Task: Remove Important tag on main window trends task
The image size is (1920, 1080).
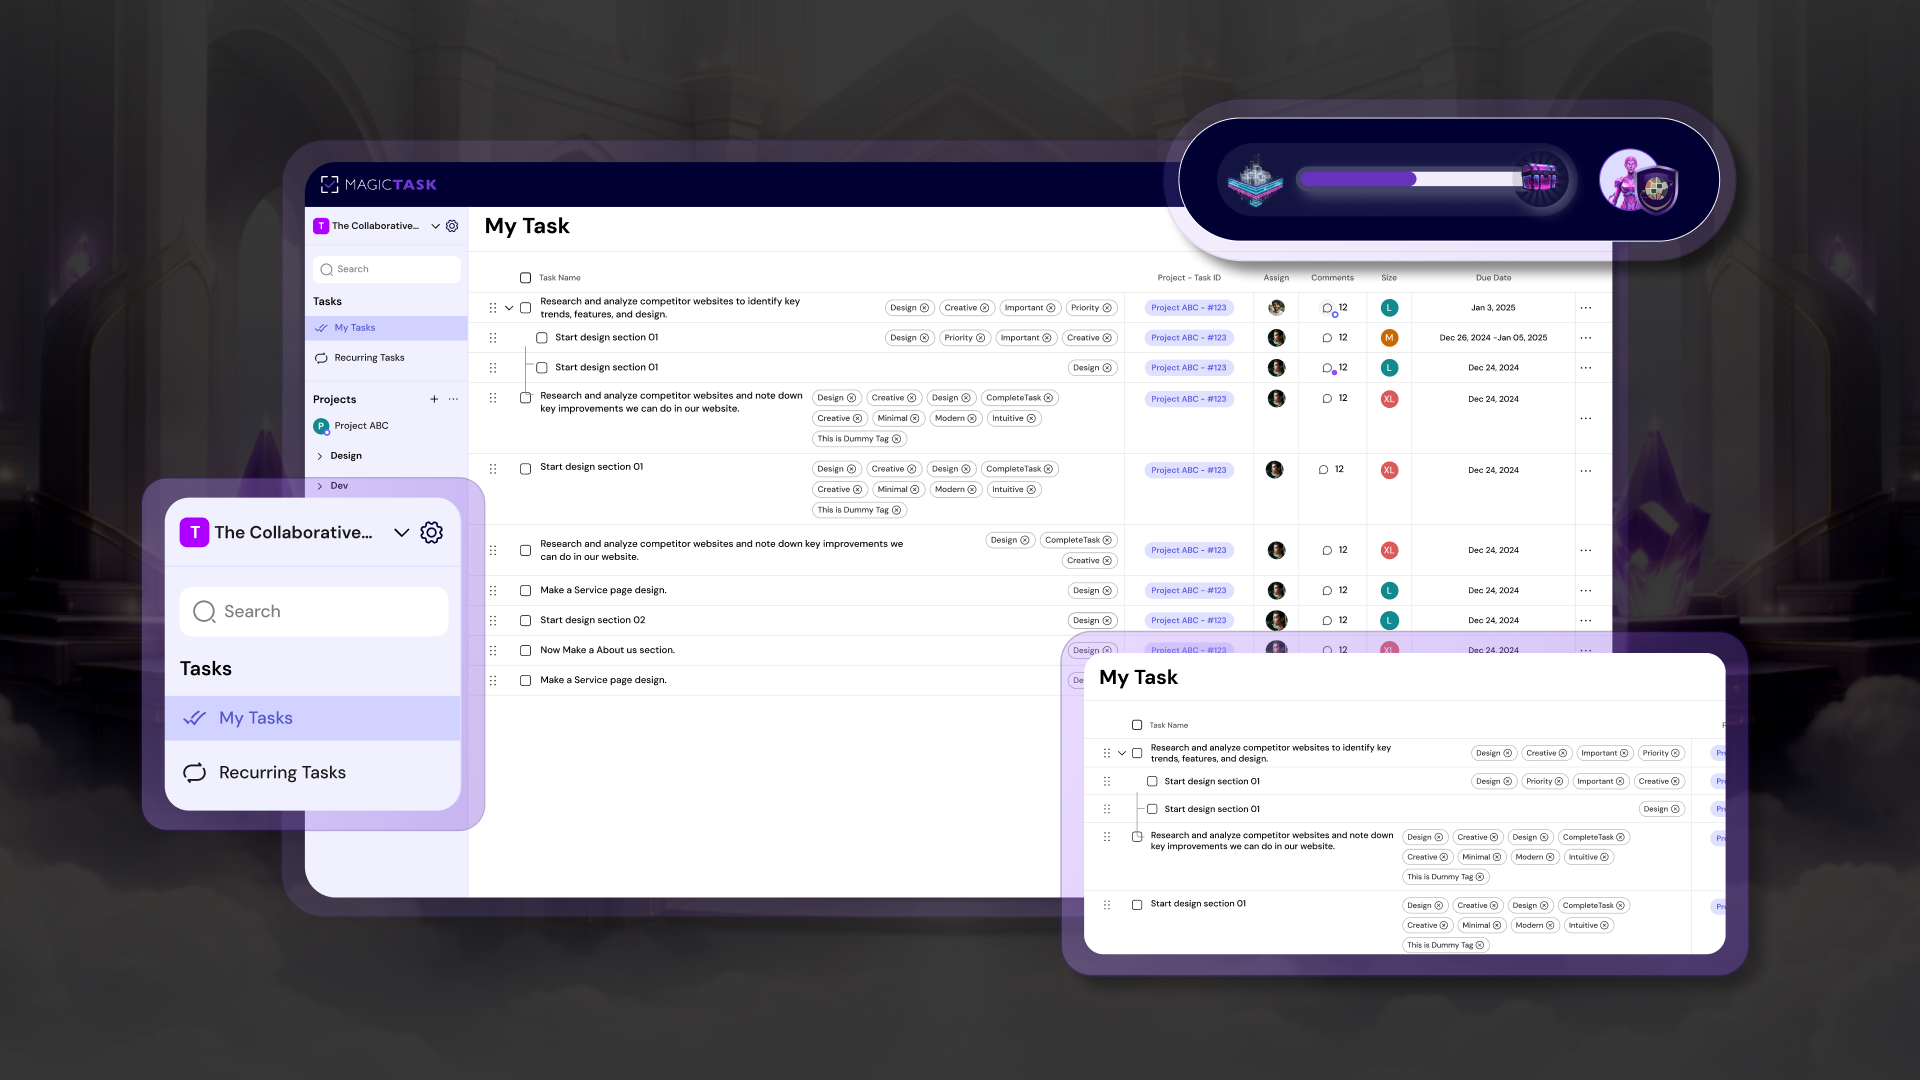Action: pyautogui.click(x=1050, y=308)
